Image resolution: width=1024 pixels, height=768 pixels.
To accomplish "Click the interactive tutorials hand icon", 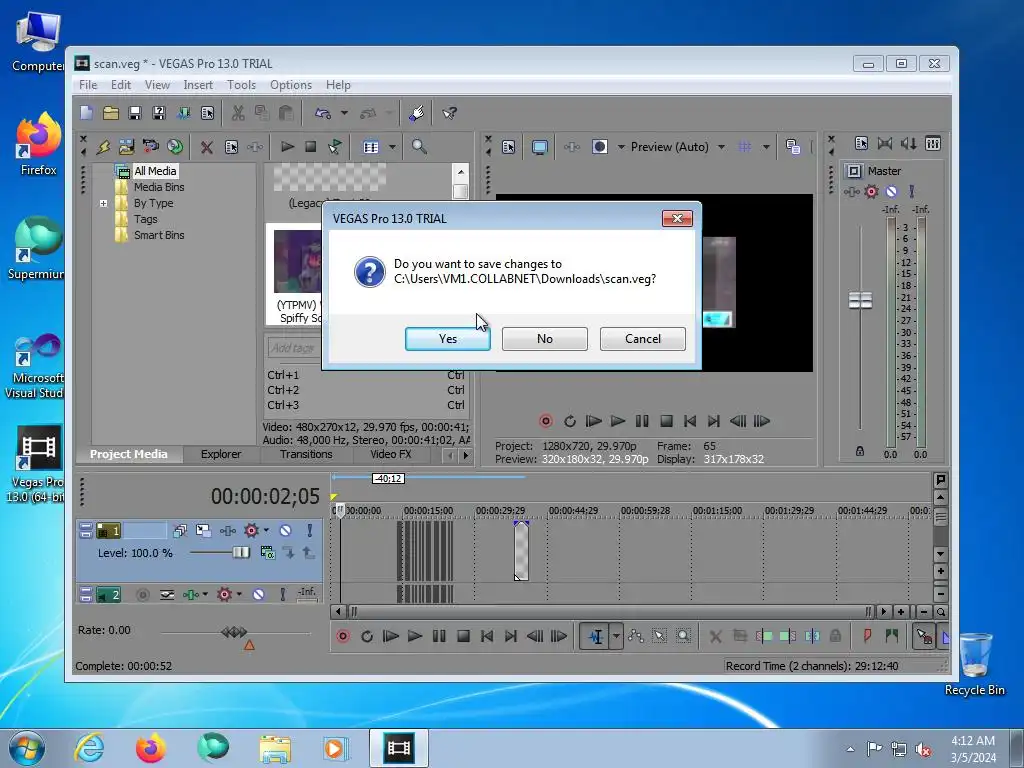I will 417,113.
